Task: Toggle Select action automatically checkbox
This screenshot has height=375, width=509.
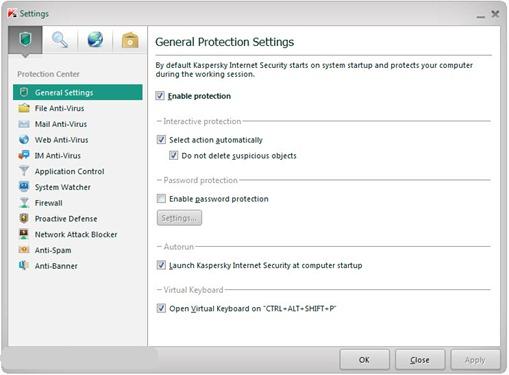Action: click(161, 140)
